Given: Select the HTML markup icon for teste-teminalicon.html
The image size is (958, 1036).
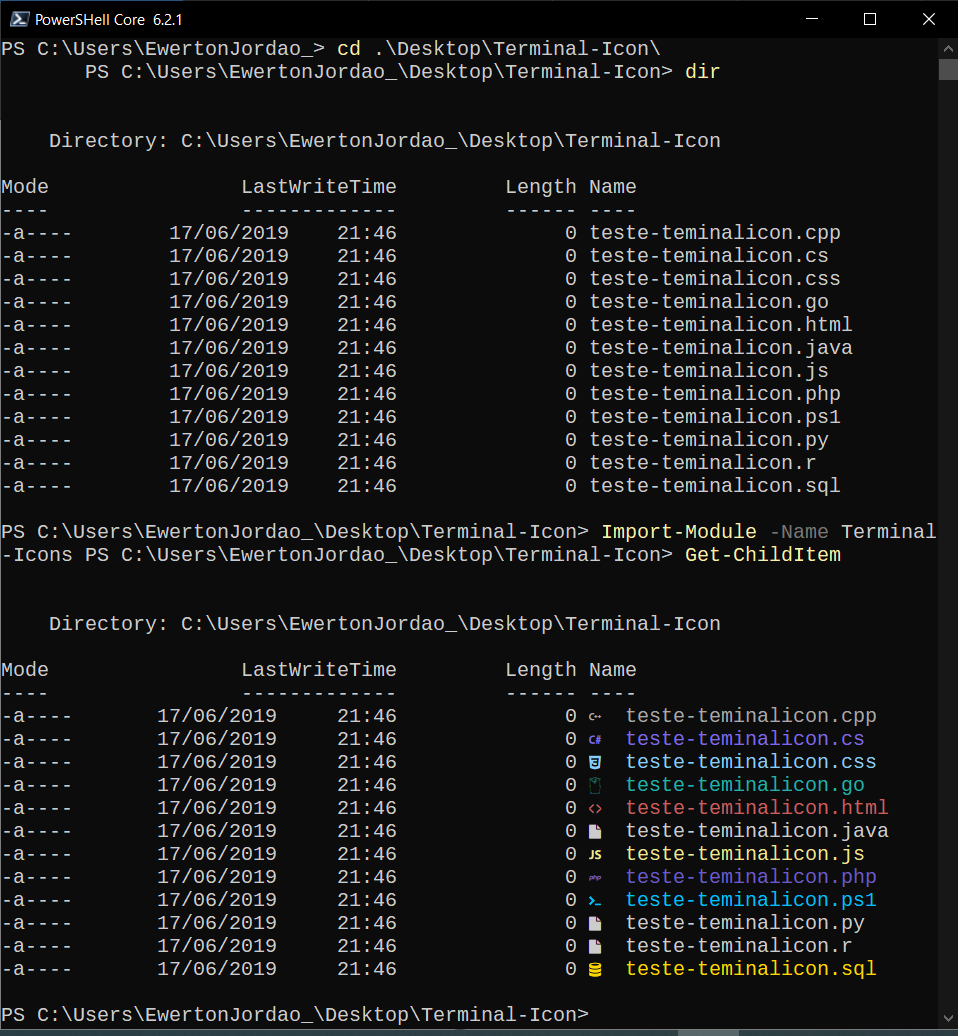Looking at the screenshot, I should click(x=595, y=807).
